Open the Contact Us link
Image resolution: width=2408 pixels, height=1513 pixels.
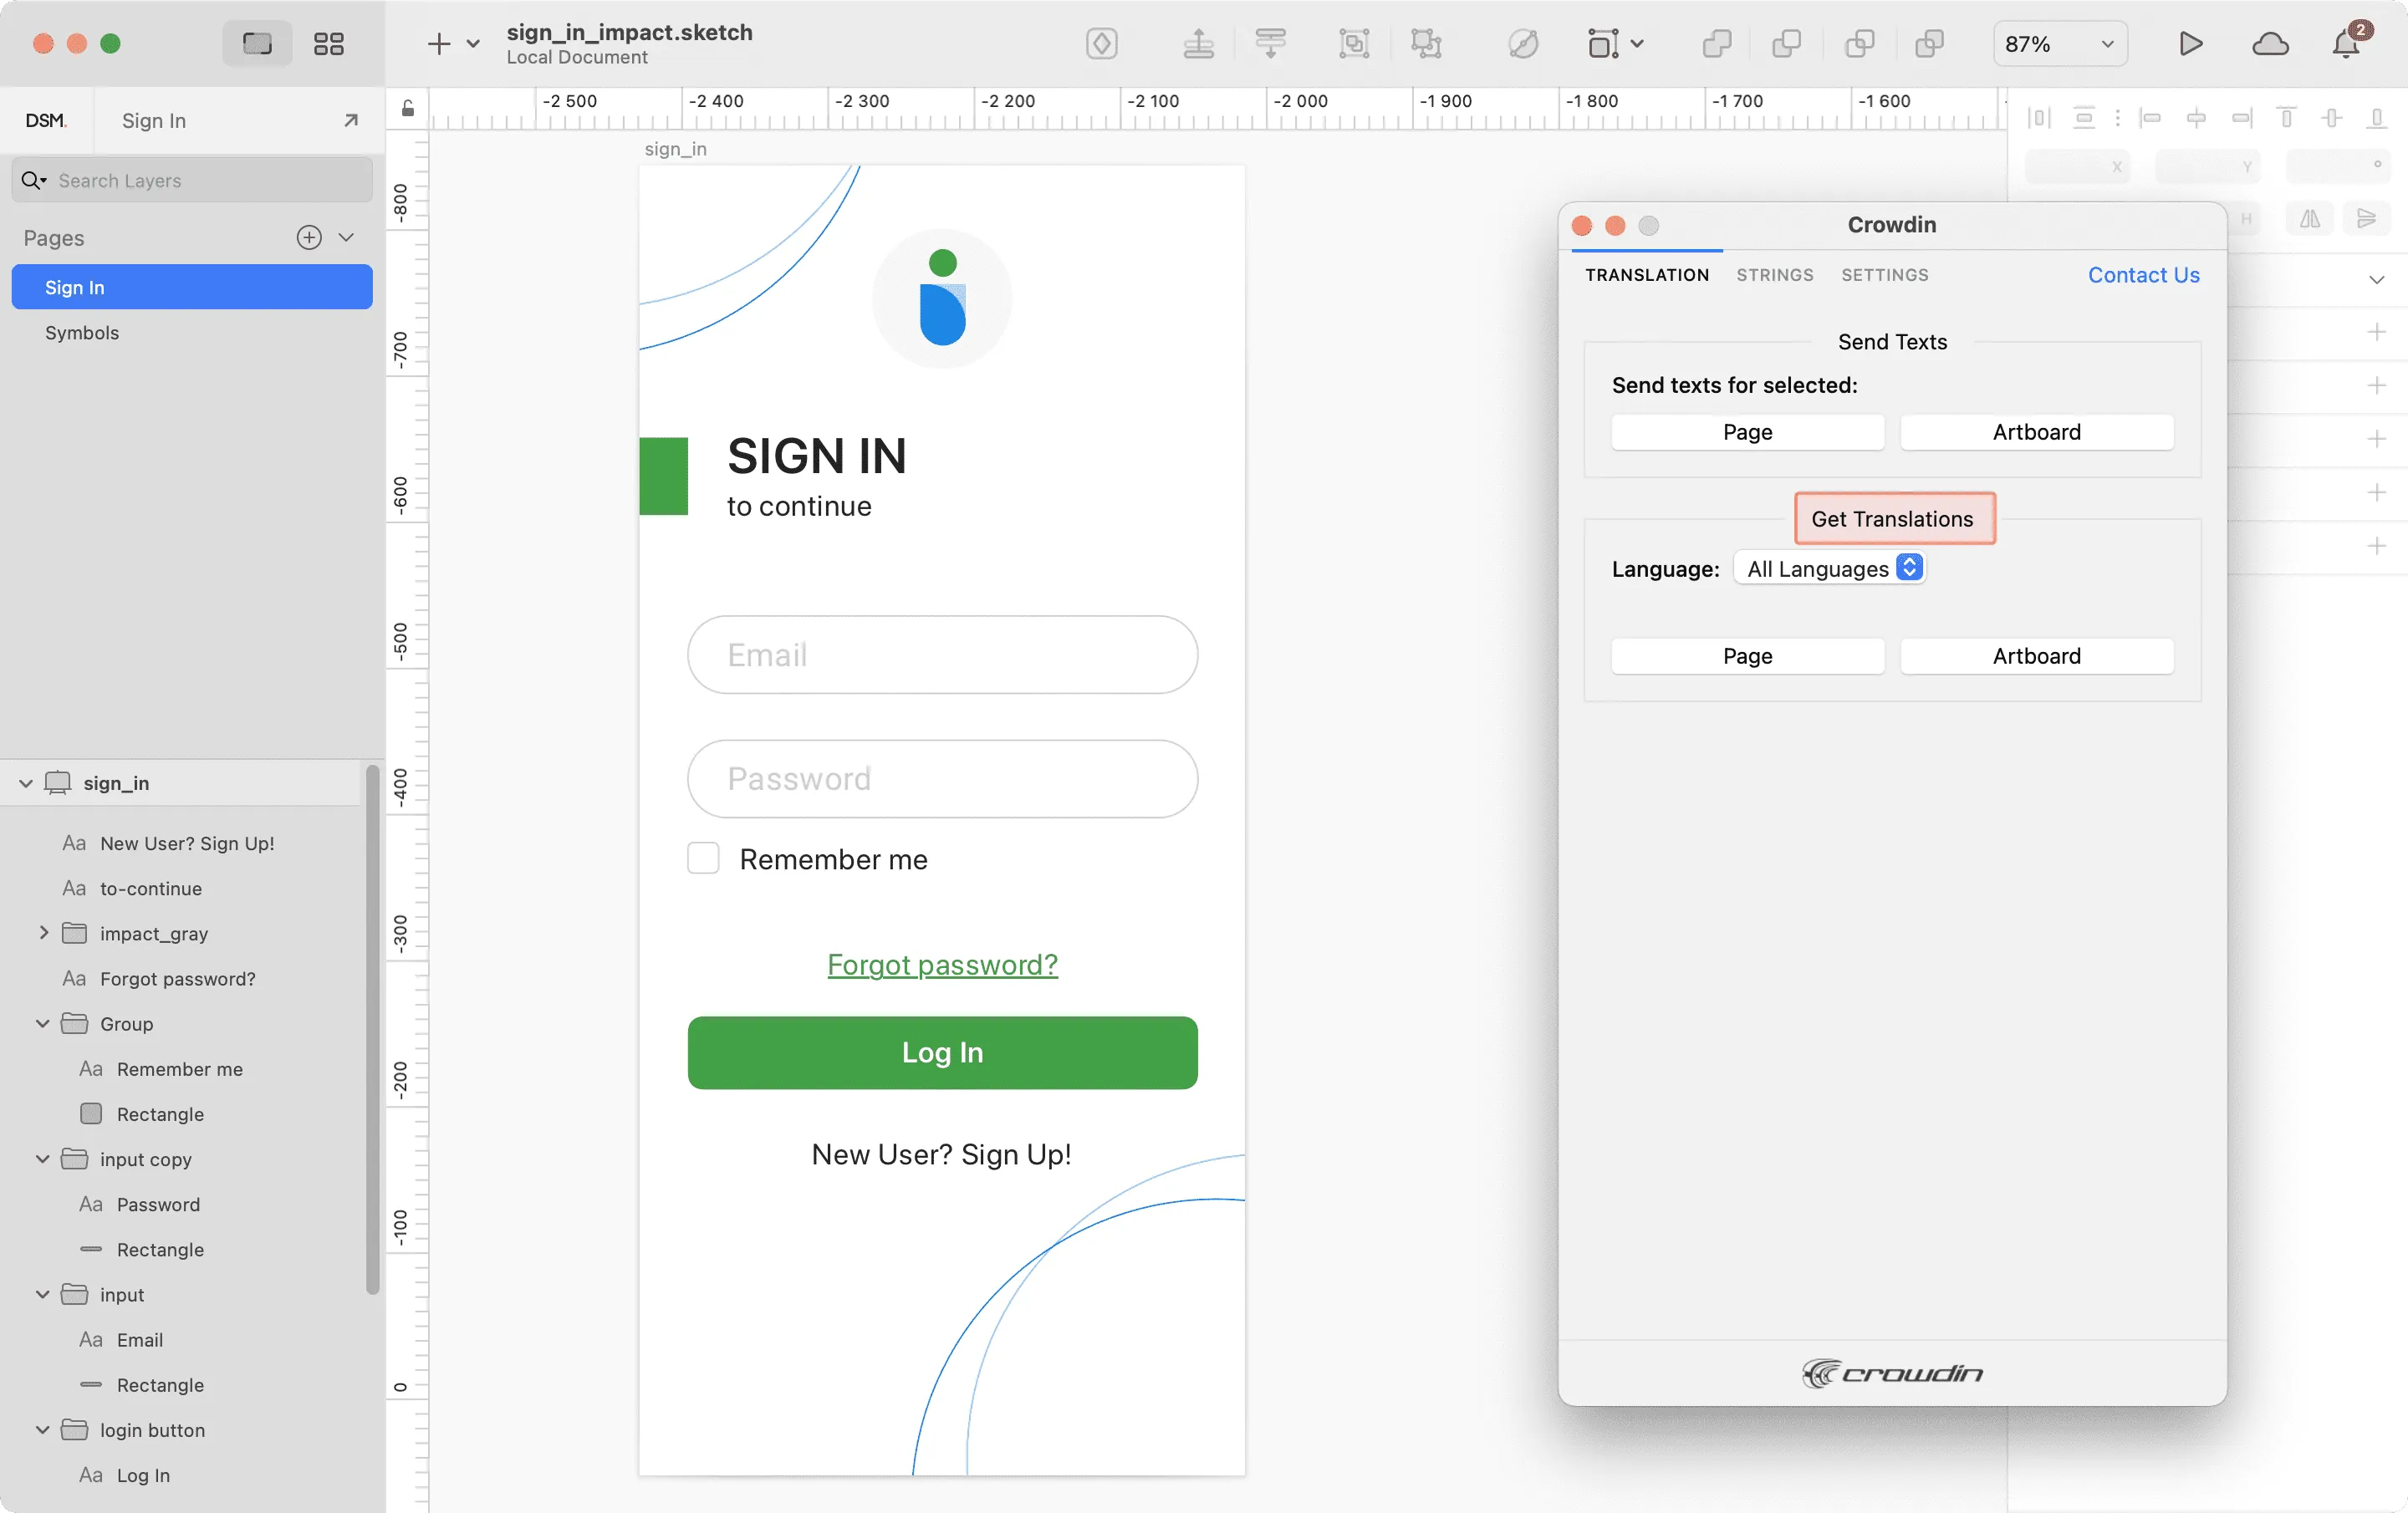click(2143, 275)
